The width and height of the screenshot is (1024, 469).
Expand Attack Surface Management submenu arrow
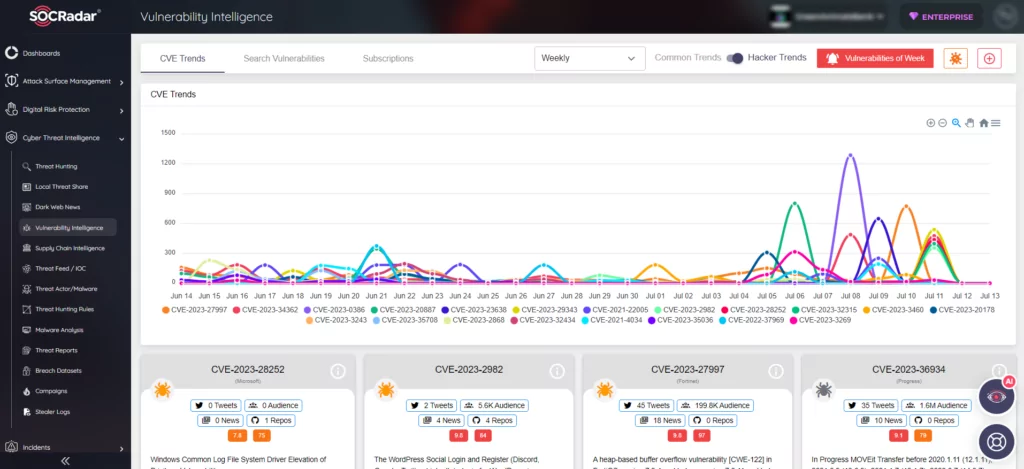121,82
